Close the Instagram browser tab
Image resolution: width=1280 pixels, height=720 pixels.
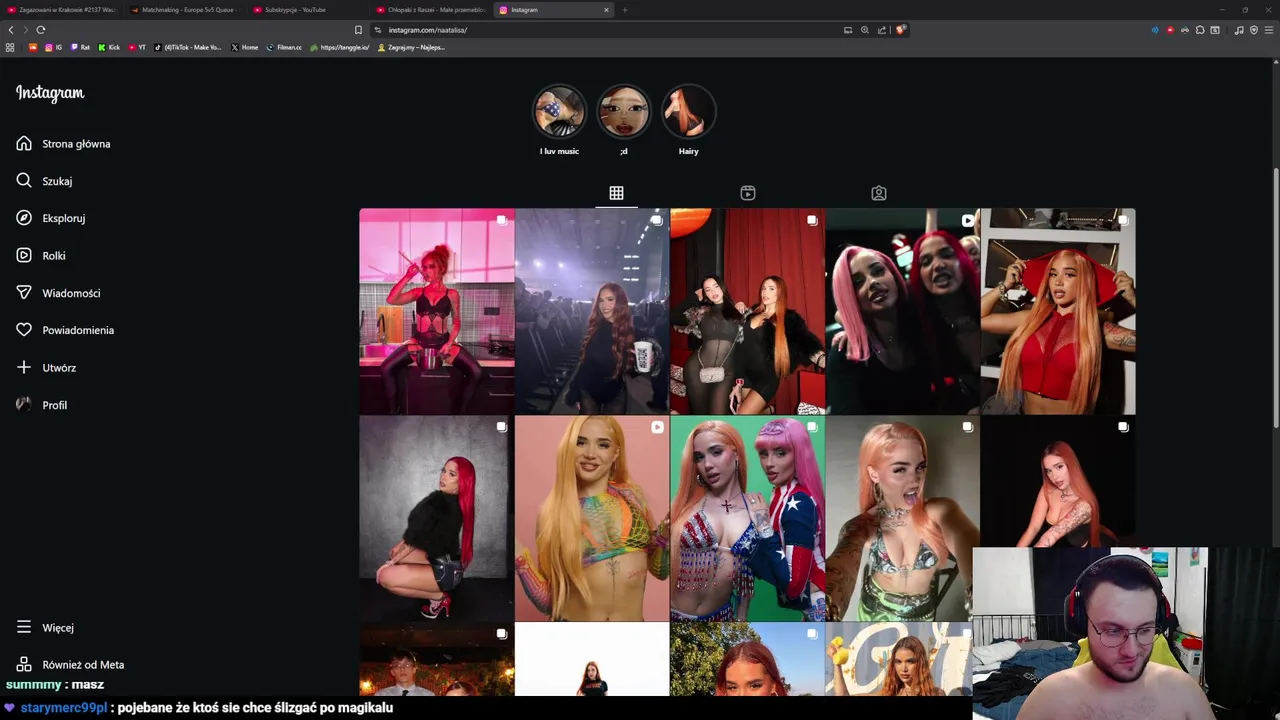coord(606,10)
